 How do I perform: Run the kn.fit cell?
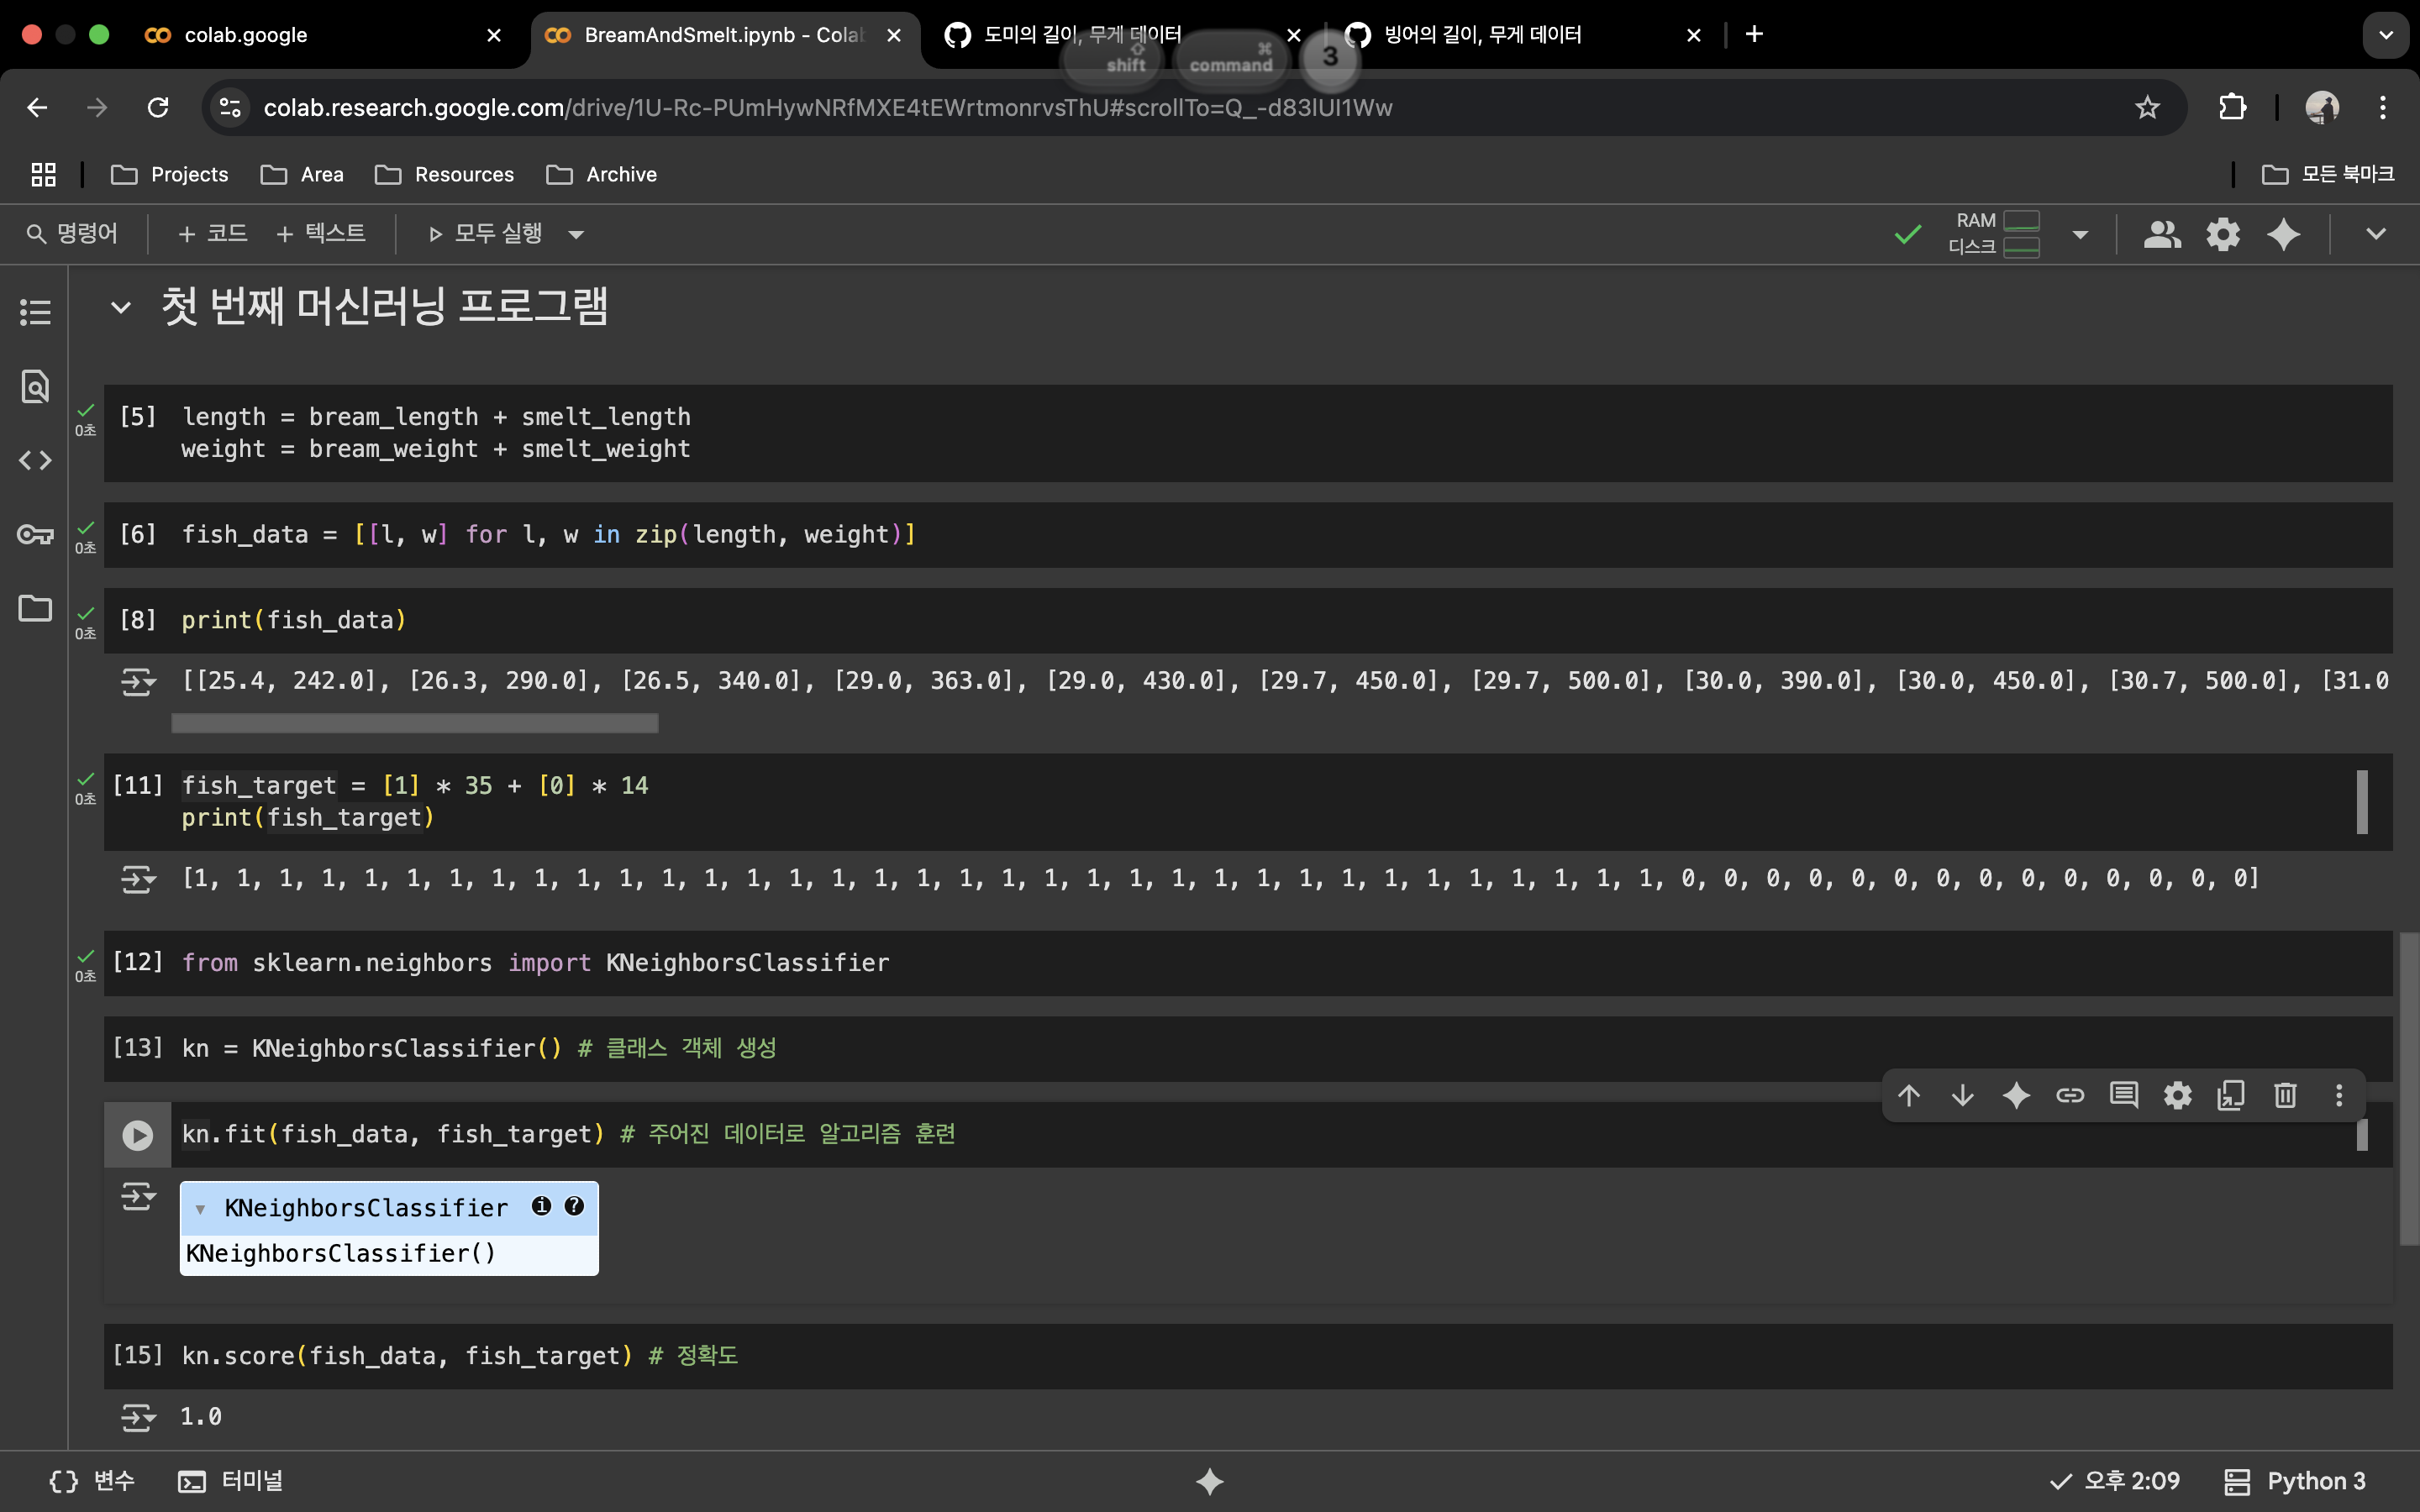[x=137, y=1135]
